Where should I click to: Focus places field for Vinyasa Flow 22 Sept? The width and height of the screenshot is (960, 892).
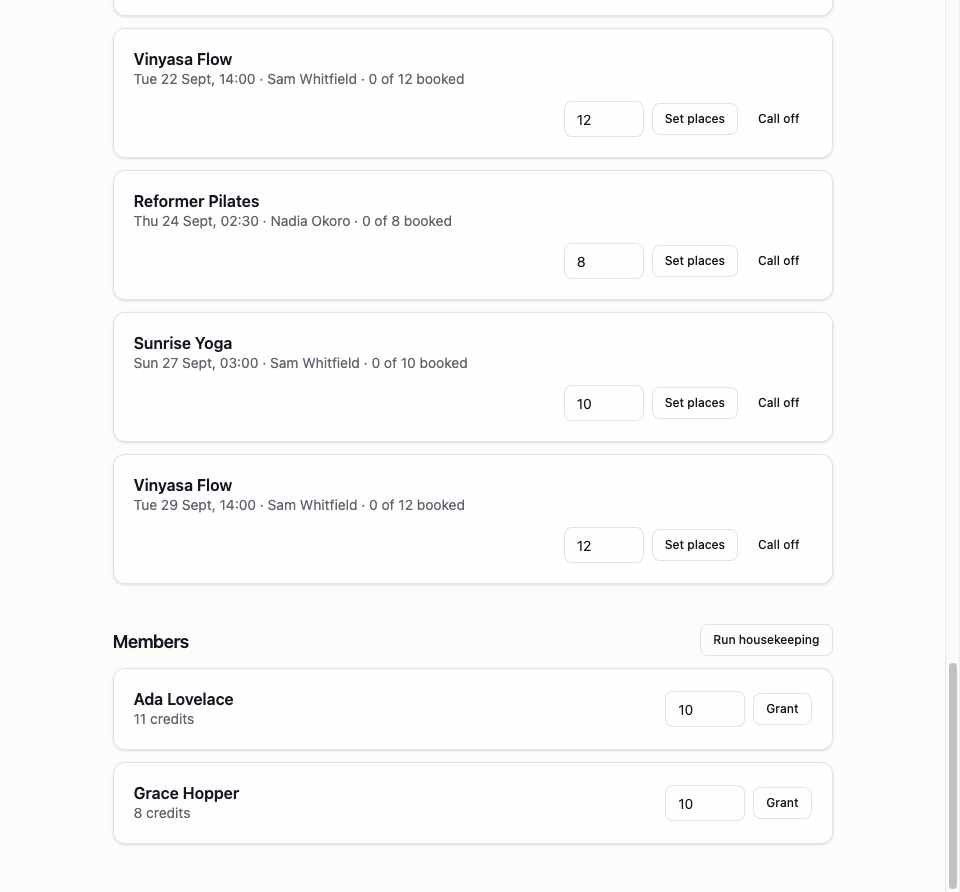click(x=604, y=119)
